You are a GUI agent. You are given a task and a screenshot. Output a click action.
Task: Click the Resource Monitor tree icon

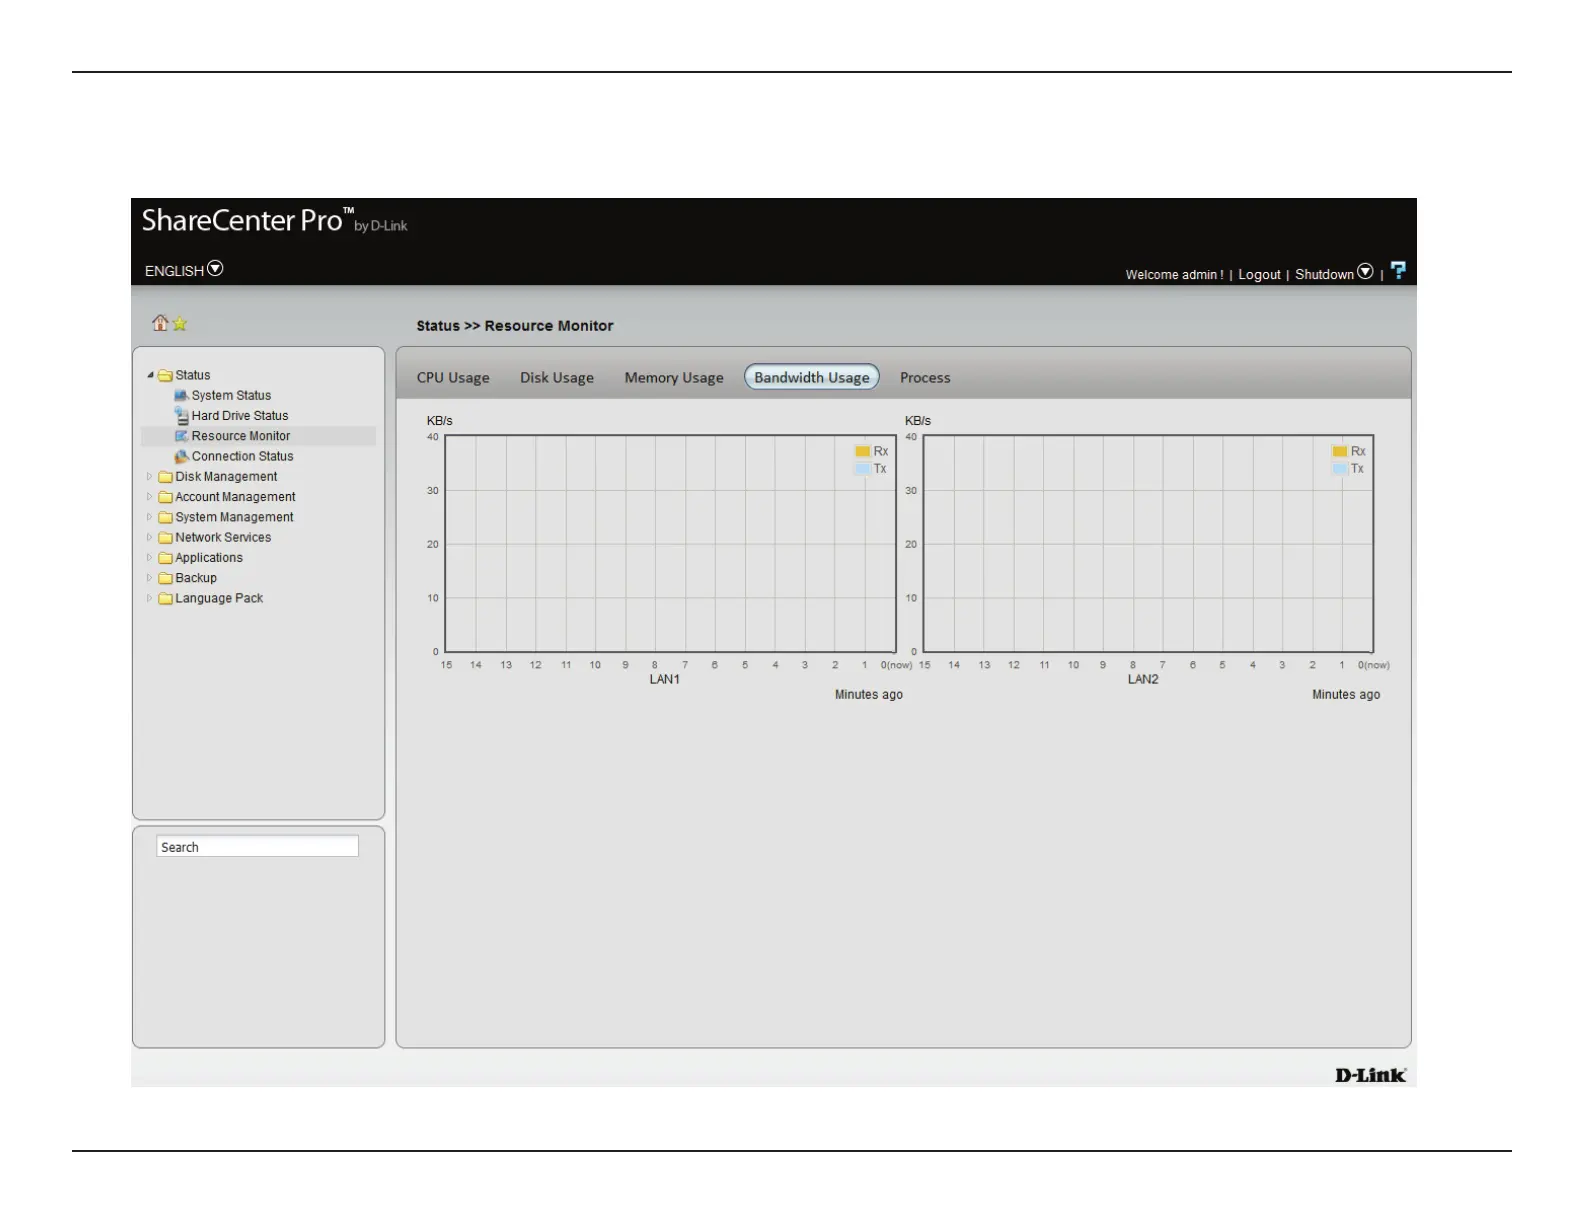(x=181, y=436)
